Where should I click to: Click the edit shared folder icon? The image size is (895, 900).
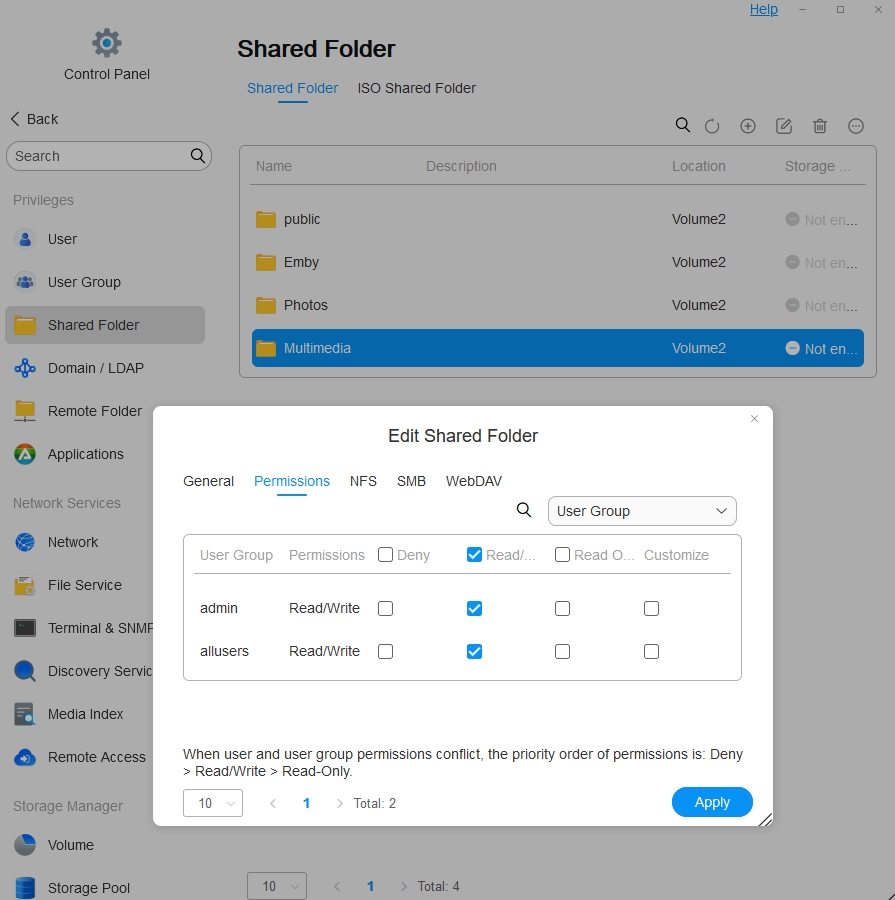coord(784,126)
